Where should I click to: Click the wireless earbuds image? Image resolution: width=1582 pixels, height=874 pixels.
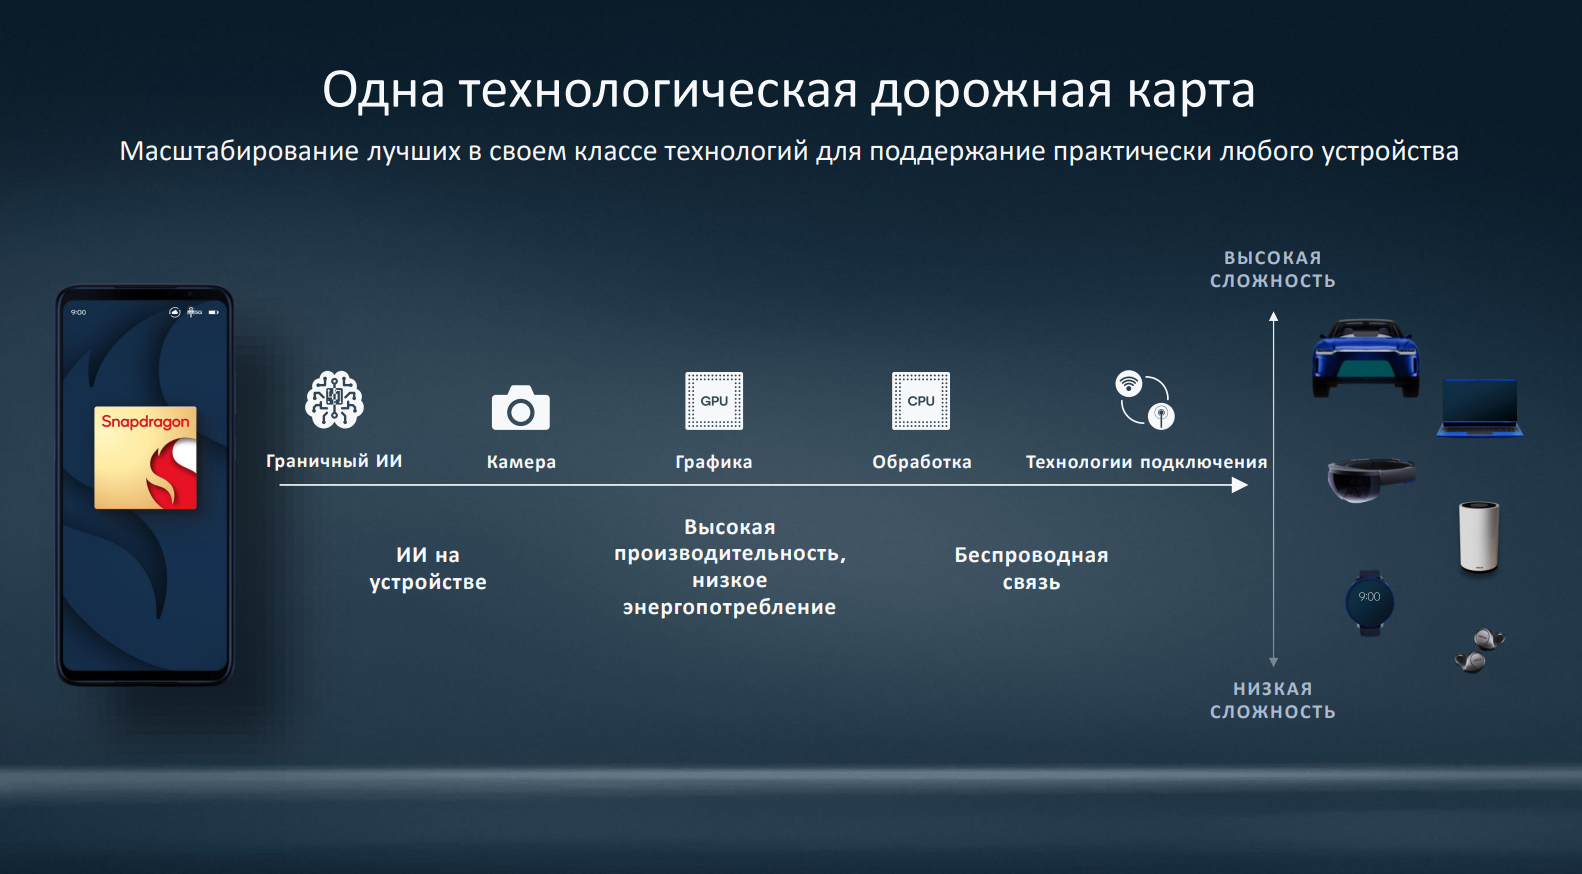(x=1479, y=650)
